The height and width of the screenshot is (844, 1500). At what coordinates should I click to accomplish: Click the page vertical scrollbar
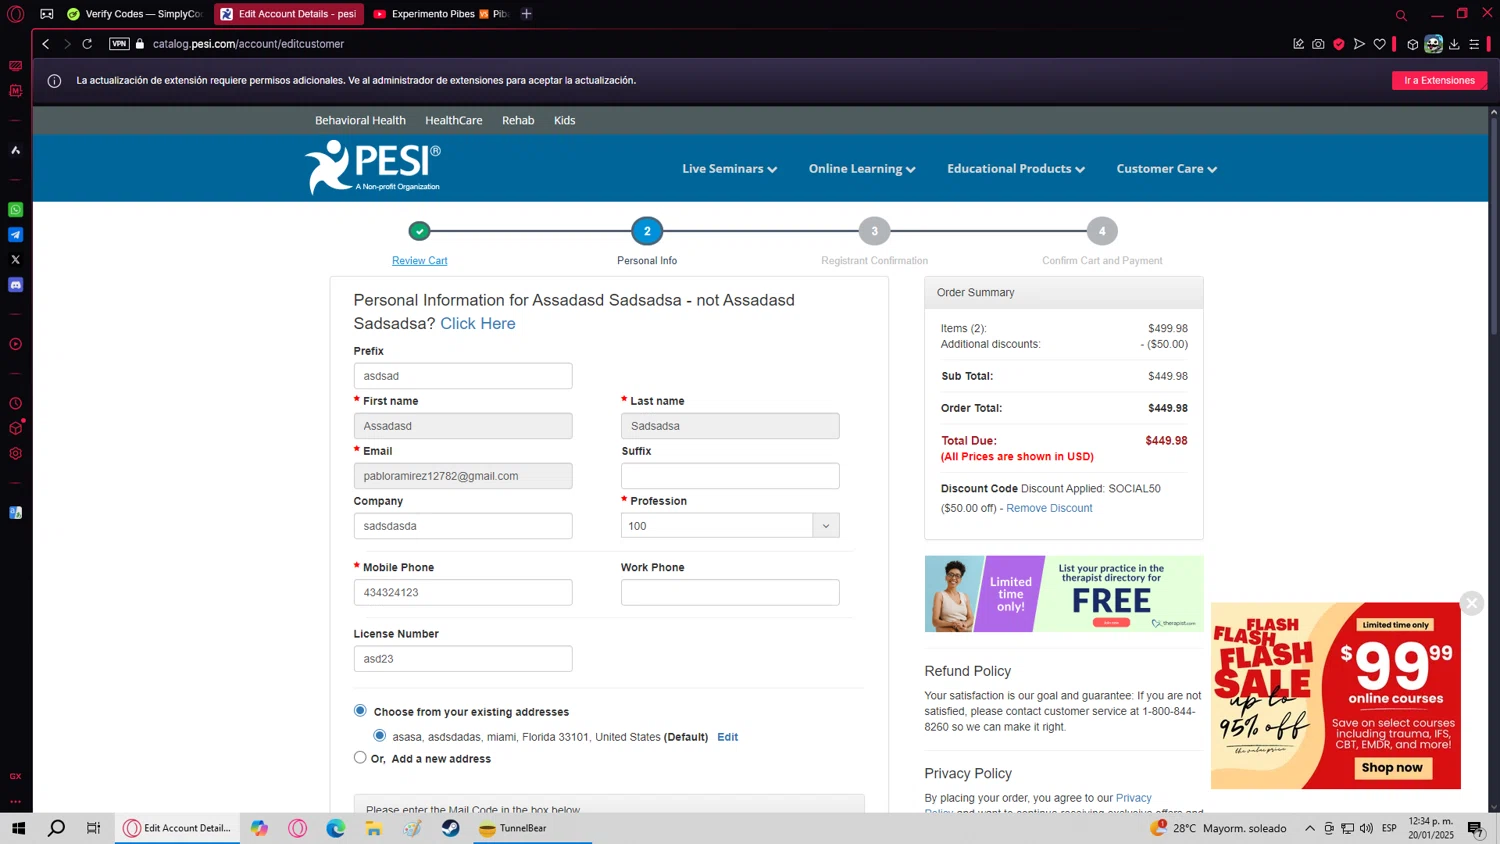click(x=1494, y=225)
